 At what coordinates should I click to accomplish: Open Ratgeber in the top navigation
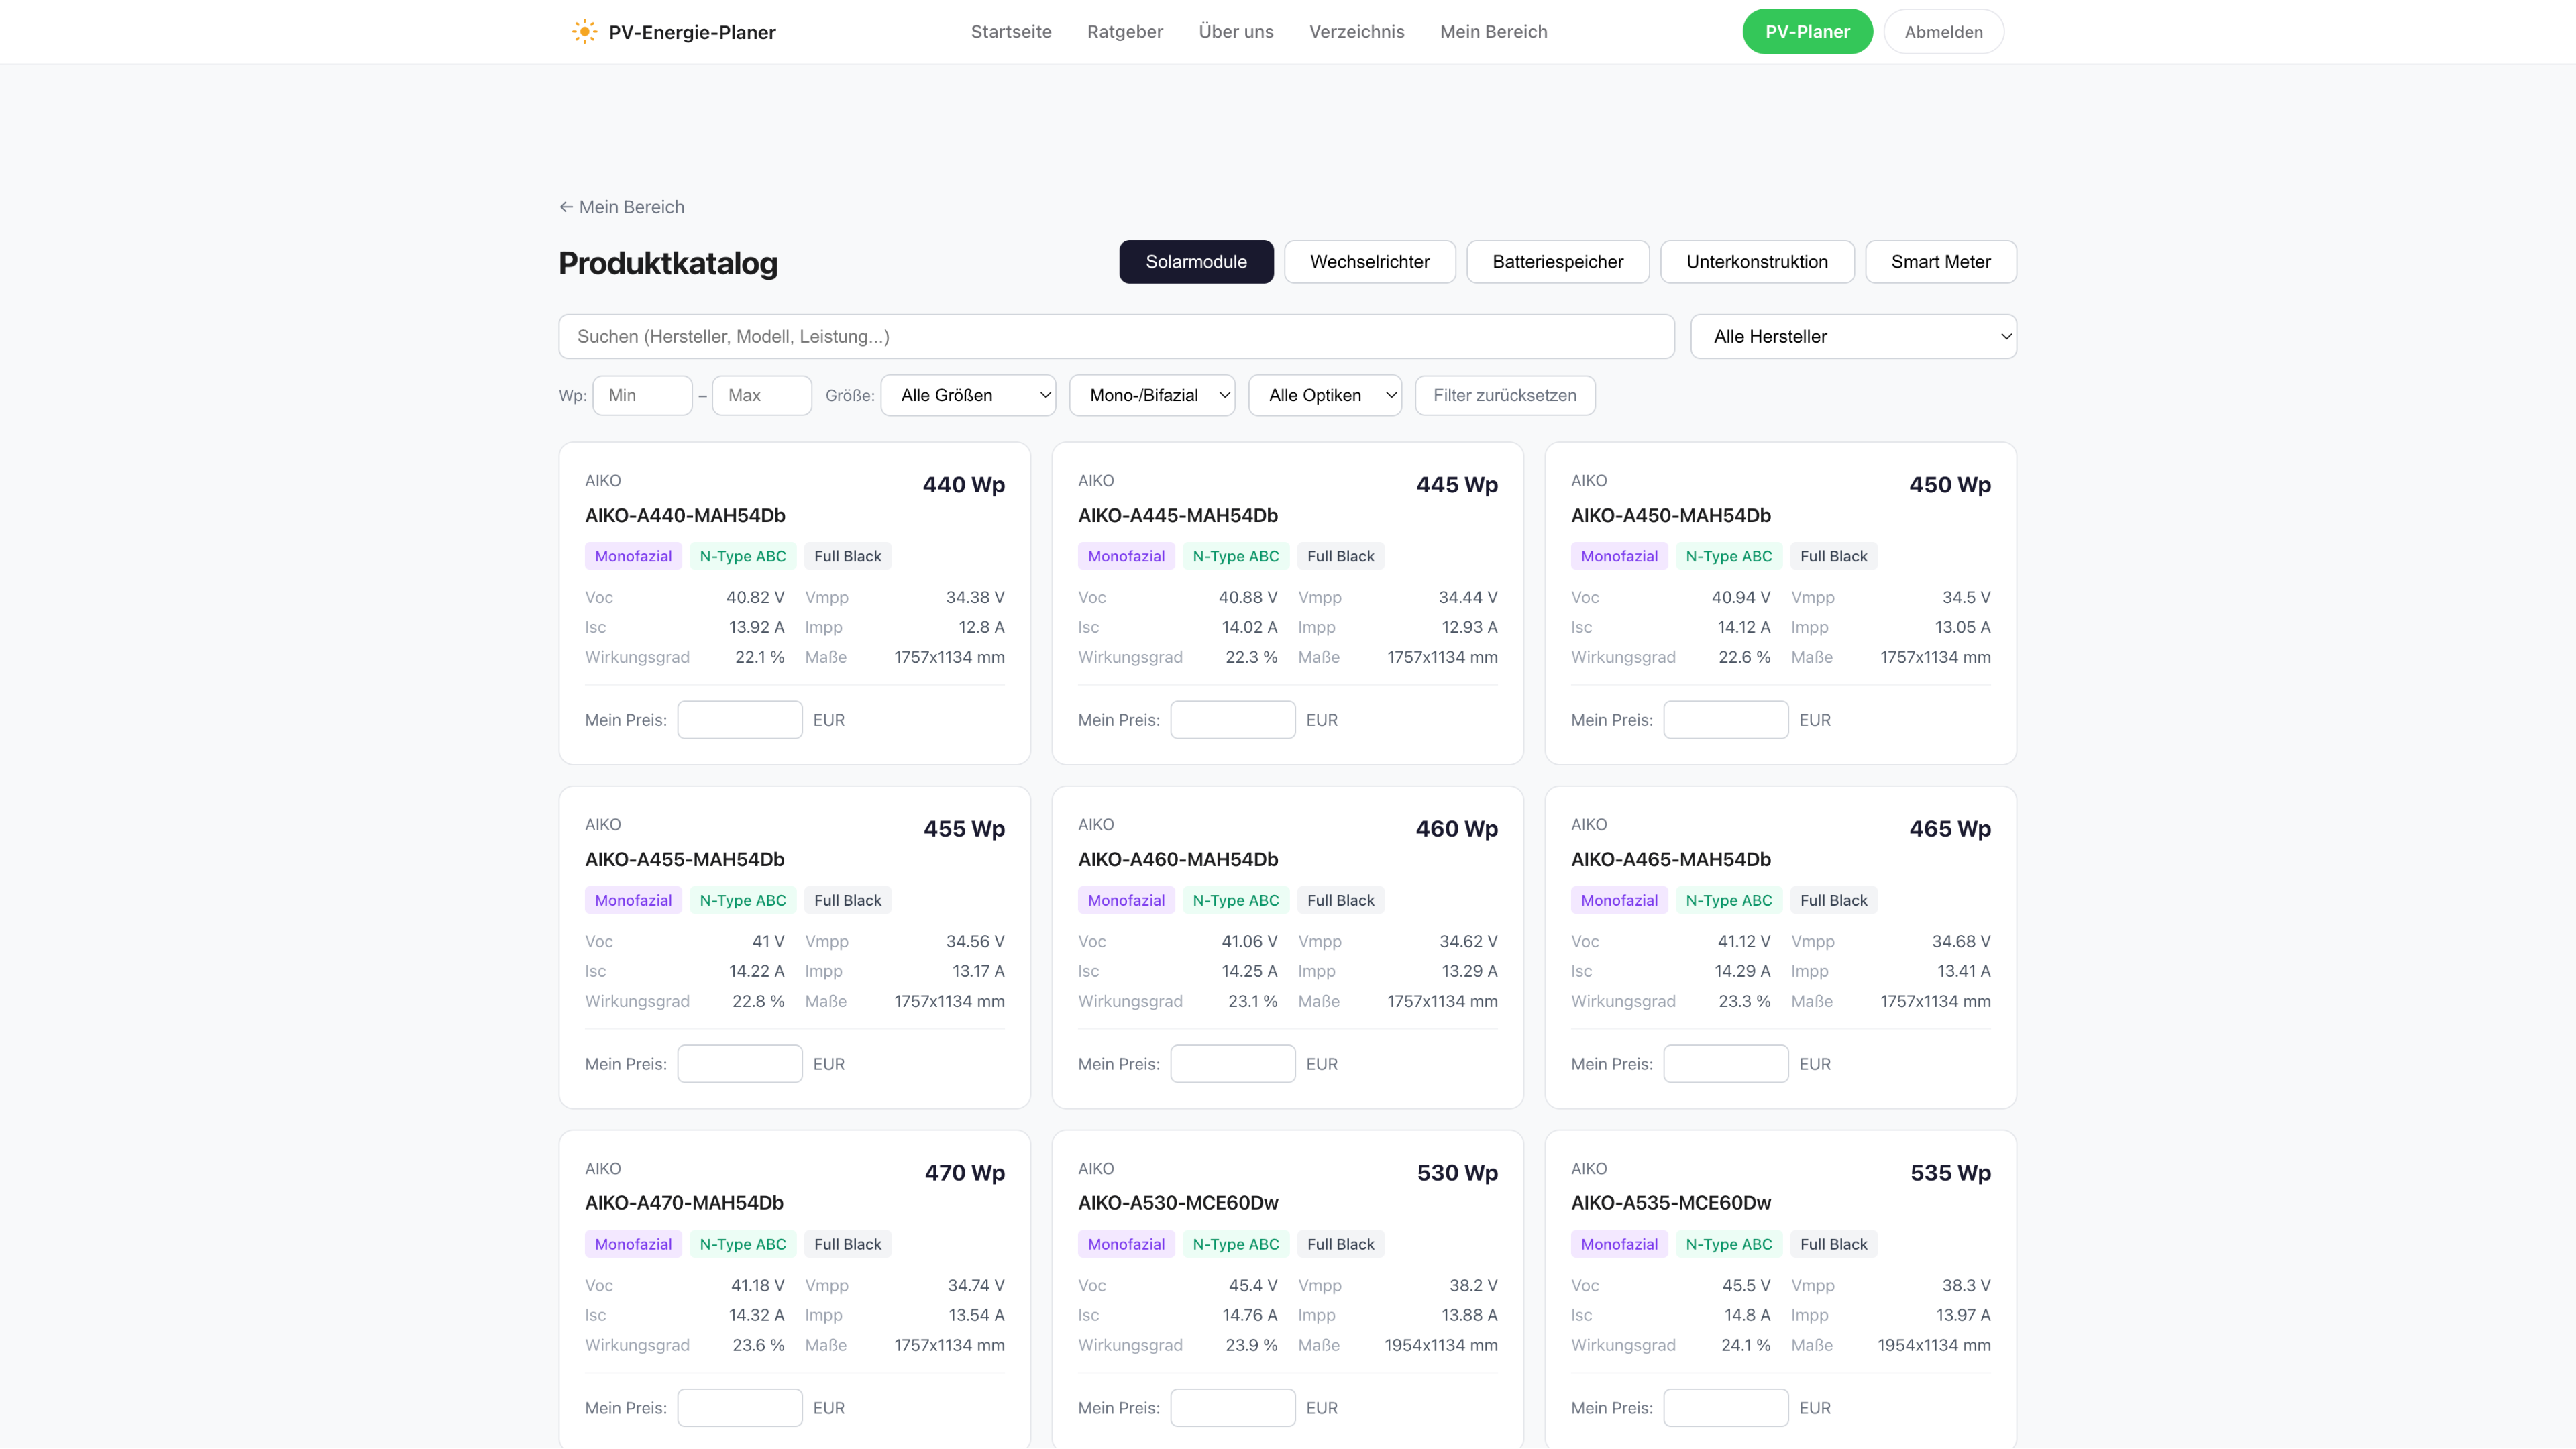[x=1124, y=32]
